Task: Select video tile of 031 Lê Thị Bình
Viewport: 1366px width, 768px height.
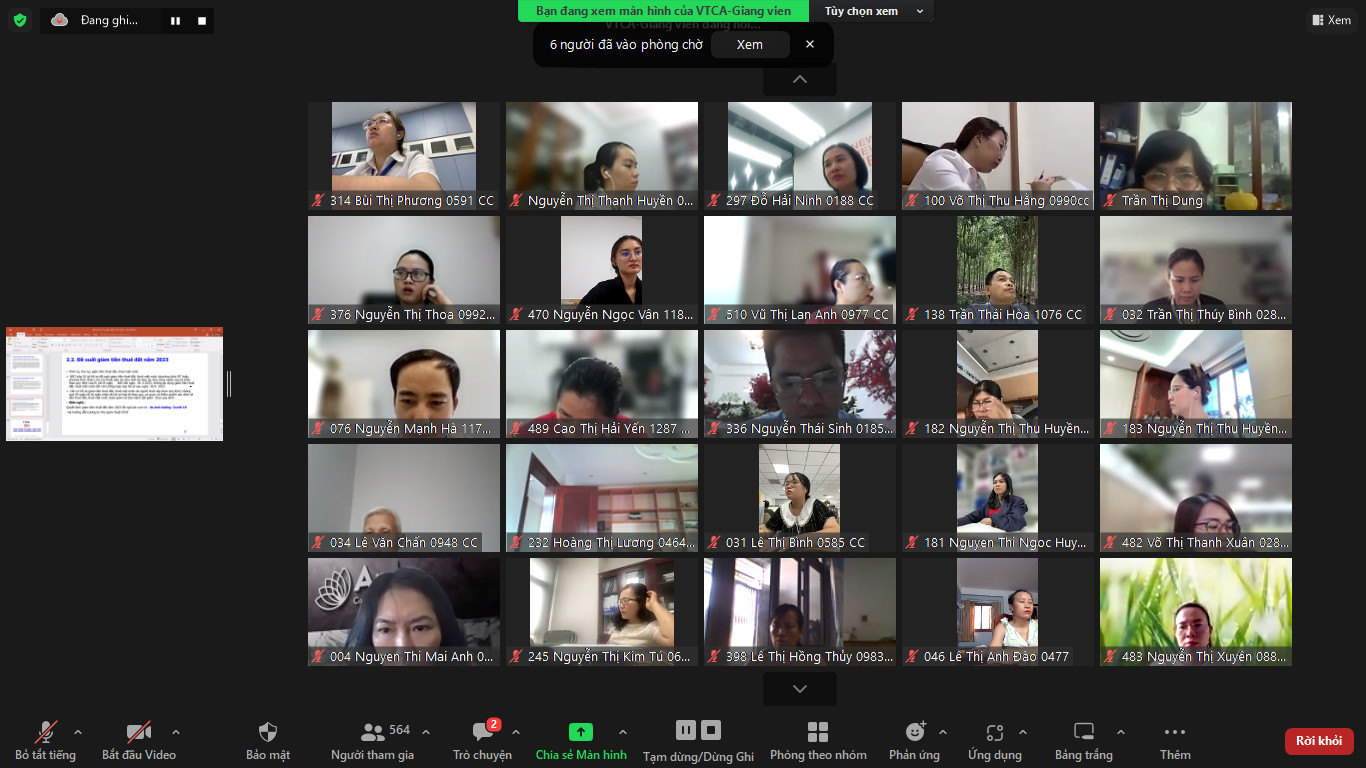Action: pos(800,498)
